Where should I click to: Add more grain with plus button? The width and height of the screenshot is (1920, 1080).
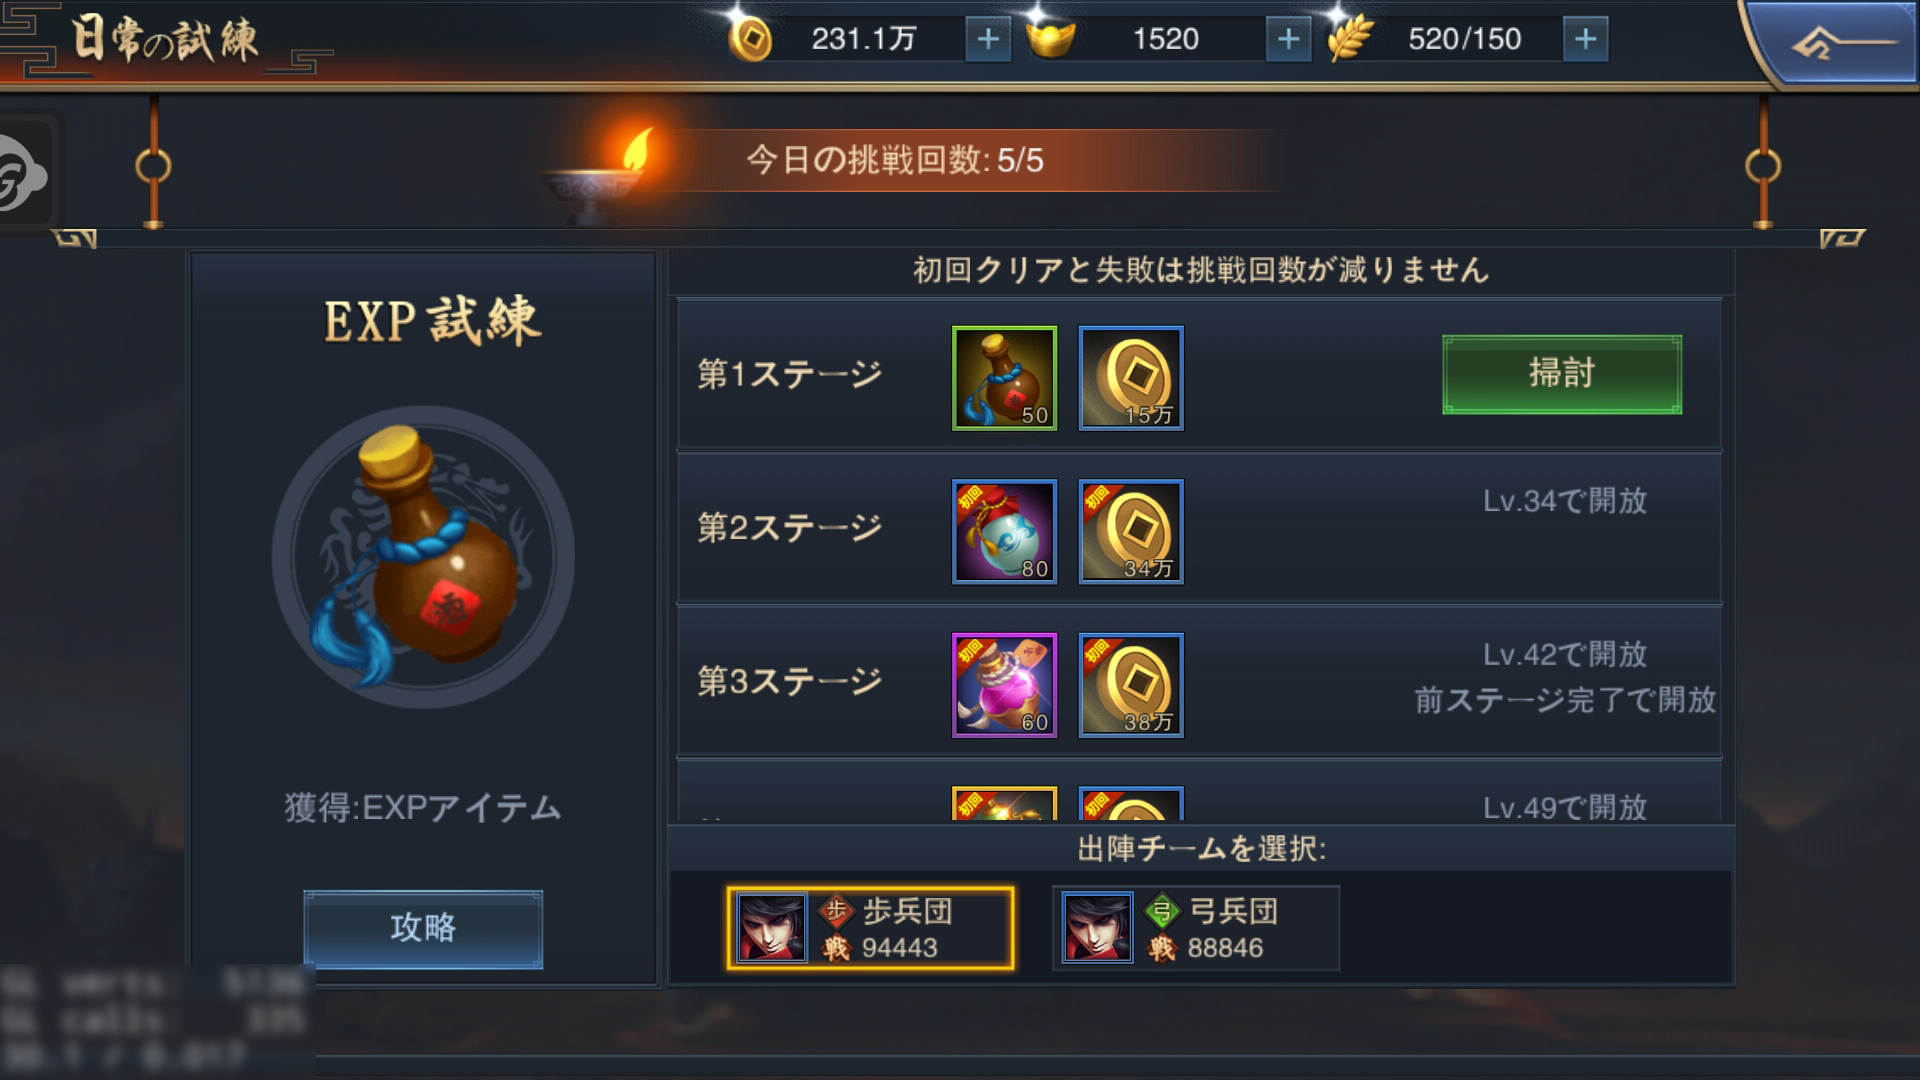tap(1585, 39)
